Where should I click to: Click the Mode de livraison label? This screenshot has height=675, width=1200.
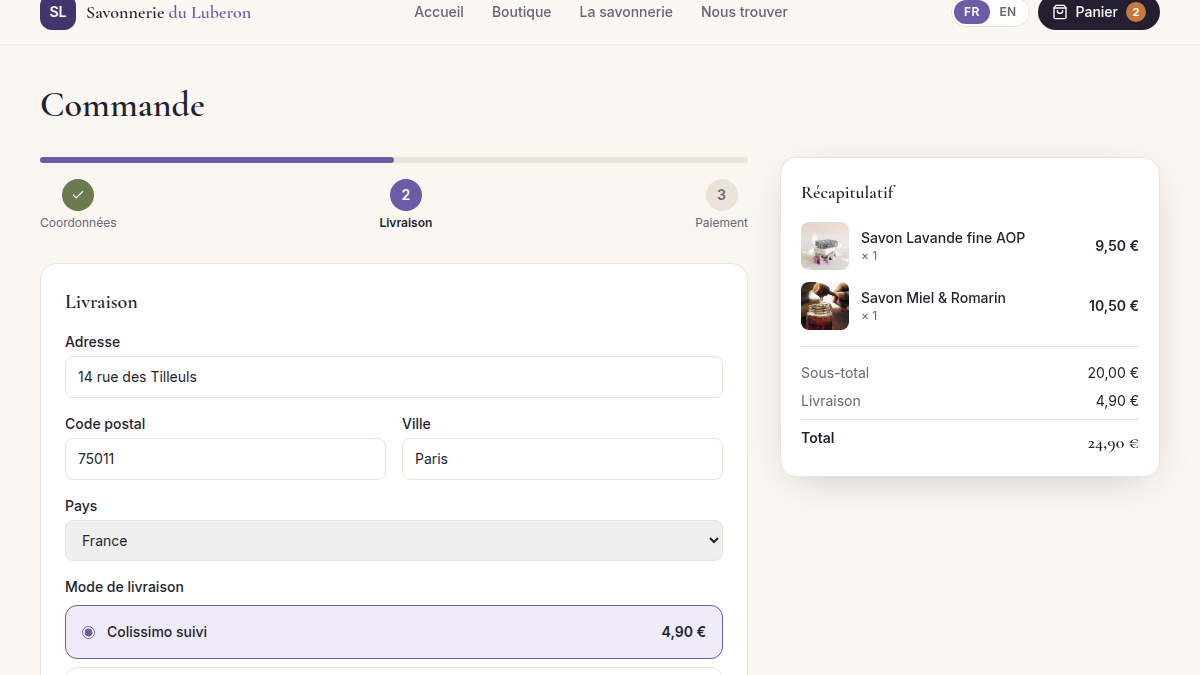[x=124, y=587]
